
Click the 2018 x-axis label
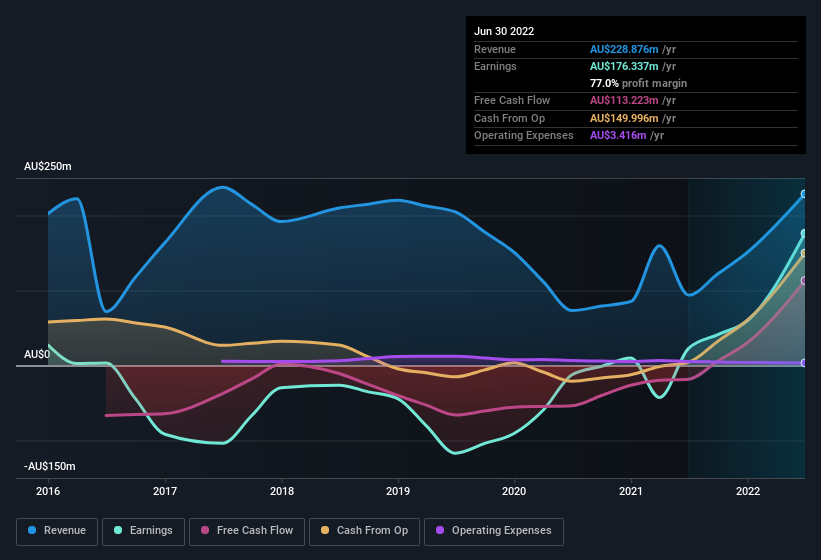[282, 491]
